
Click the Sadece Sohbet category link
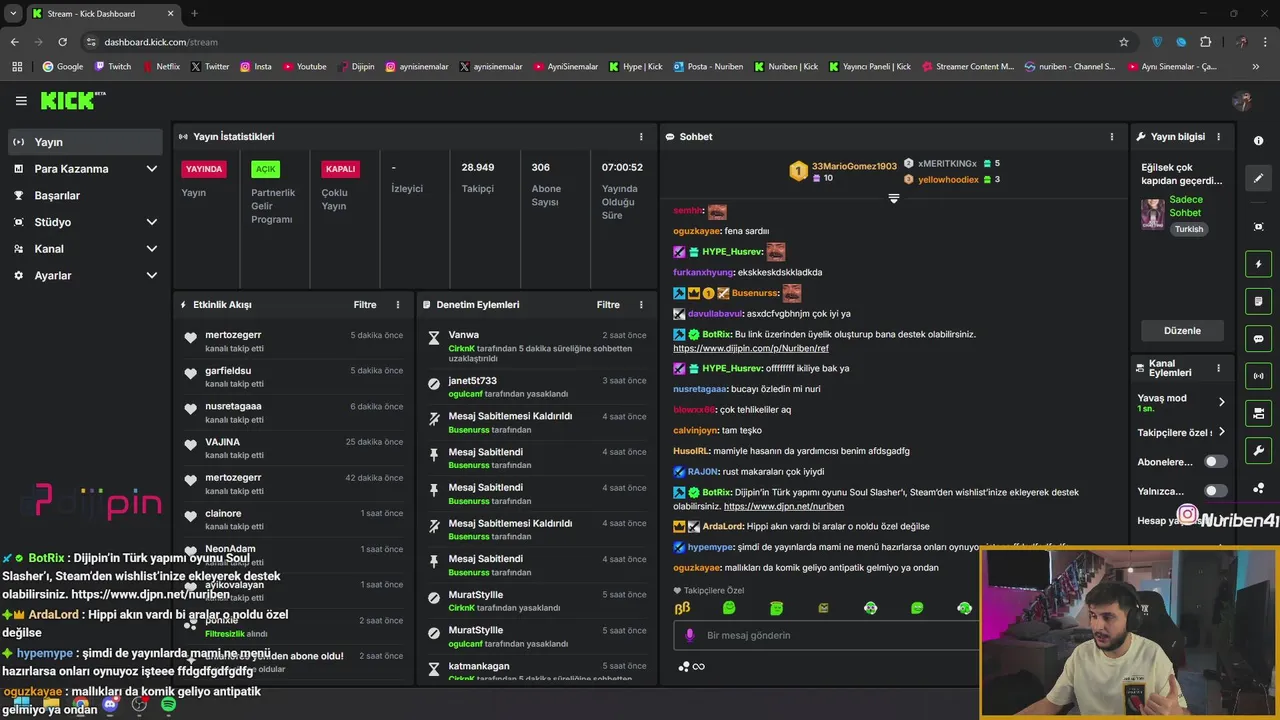tap(1186, 206)
